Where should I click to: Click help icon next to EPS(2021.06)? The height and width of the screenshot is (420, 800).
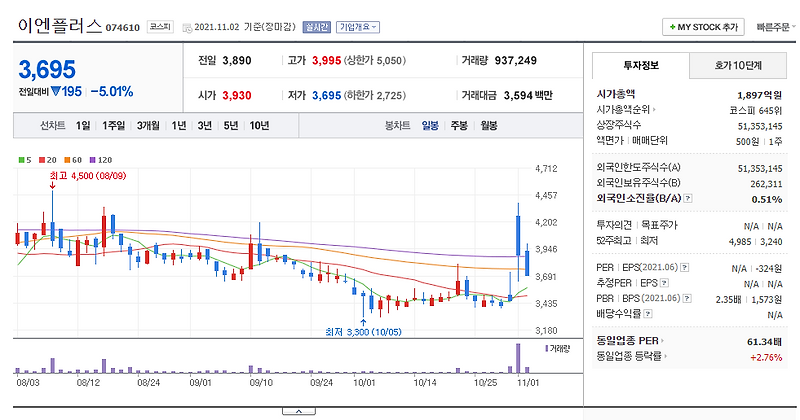click(x=685, y=267)
